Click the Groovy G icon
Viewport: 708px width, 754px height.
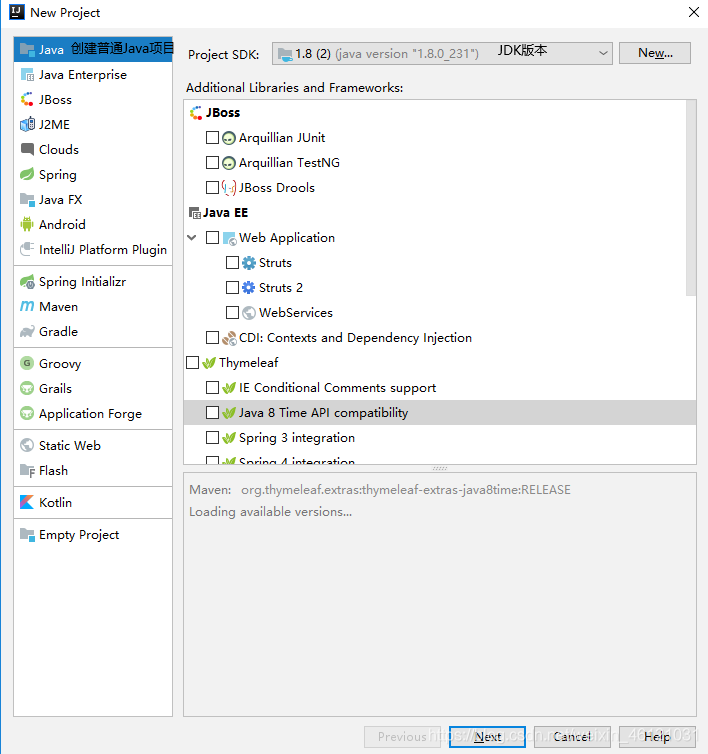pos(27,363)
